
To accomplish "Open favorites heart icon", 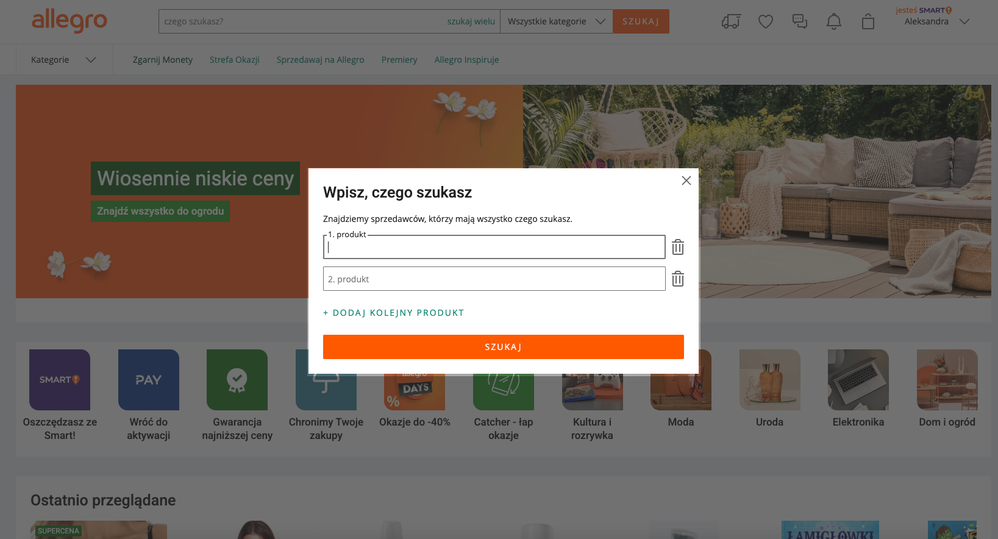I will coord(766,22).
